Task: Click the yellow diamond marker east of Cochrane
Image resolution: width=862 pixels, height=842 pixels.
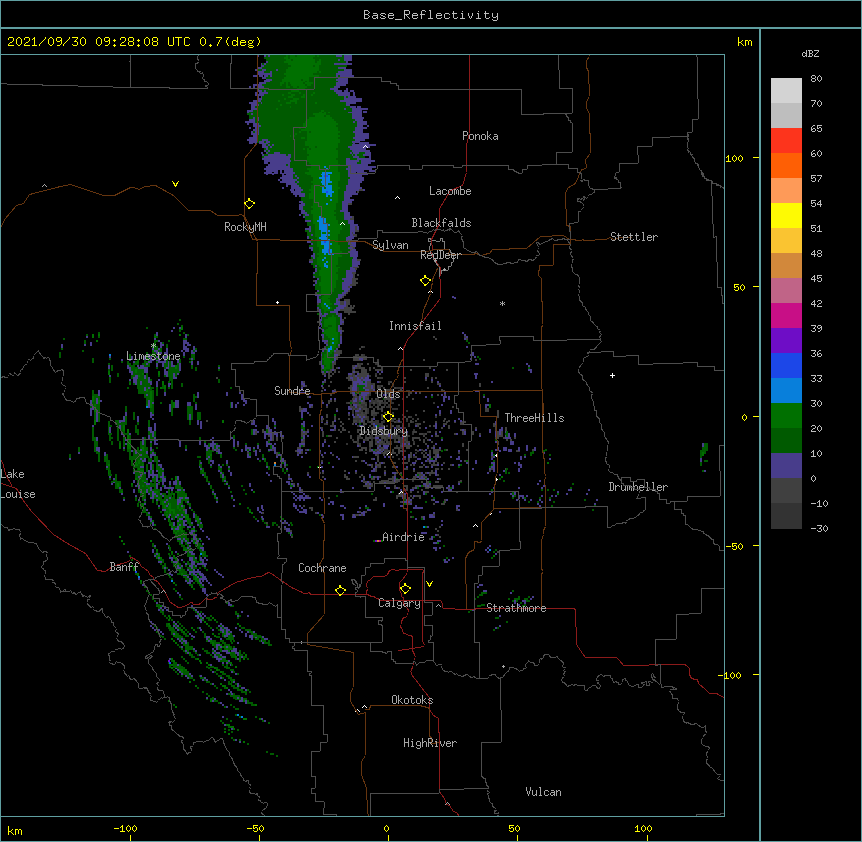Action: click(340, 590)
